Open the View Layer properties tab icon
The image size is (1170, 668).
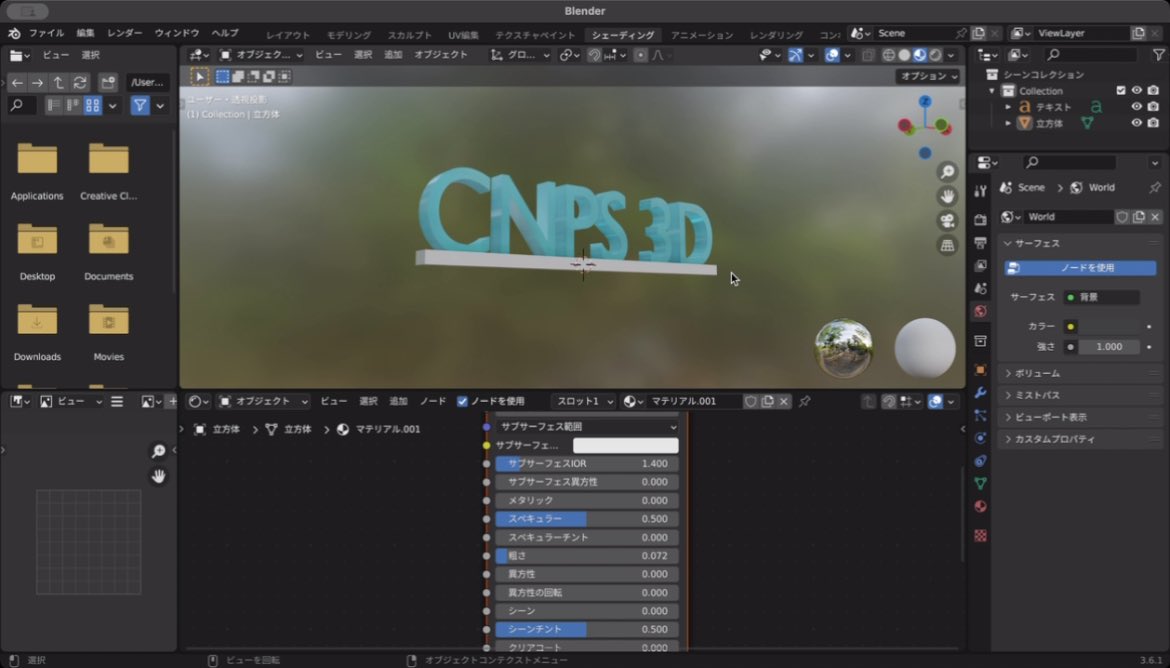pyautogui.click(x=980, y=266)
